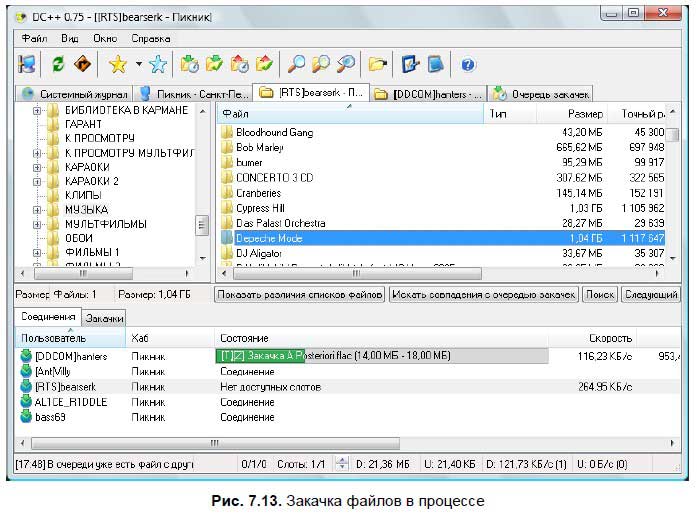
Task: Open the yellow folder file list toolbar icon
Action: [x=376, y=64]
